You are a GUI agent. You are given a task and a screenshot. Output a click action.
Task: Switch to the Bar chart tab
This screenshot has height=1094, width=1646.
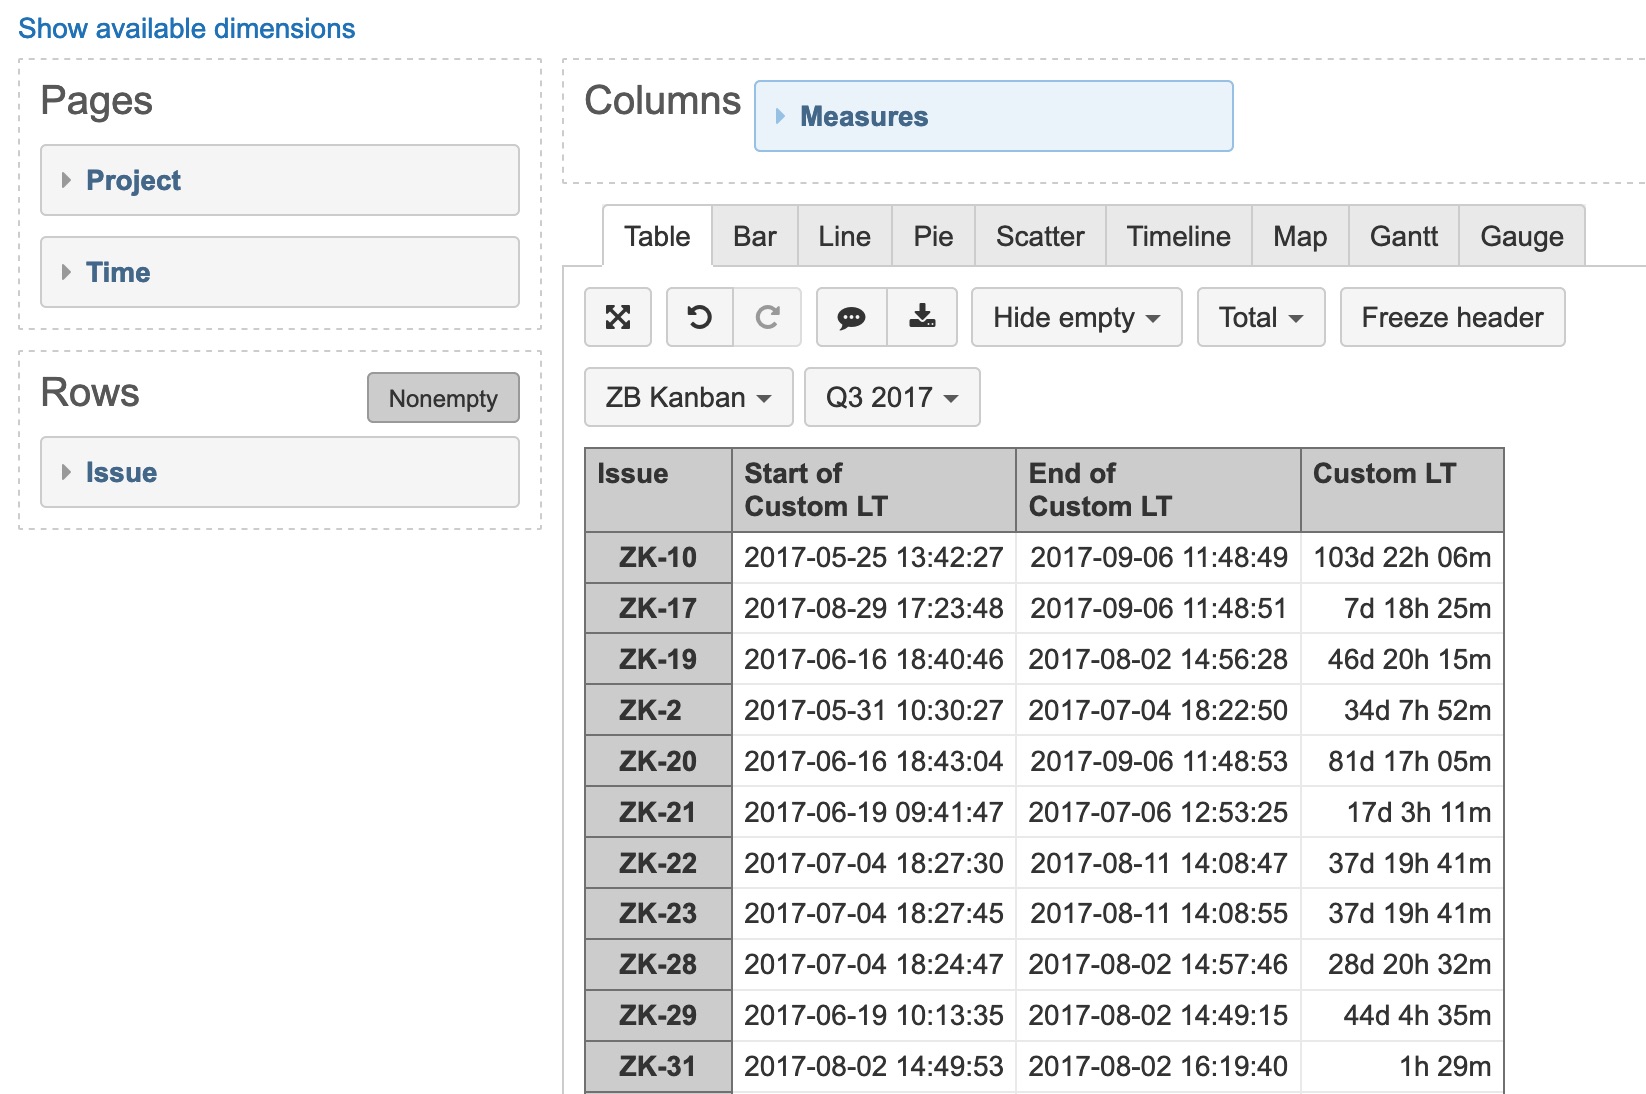point(755,236)
